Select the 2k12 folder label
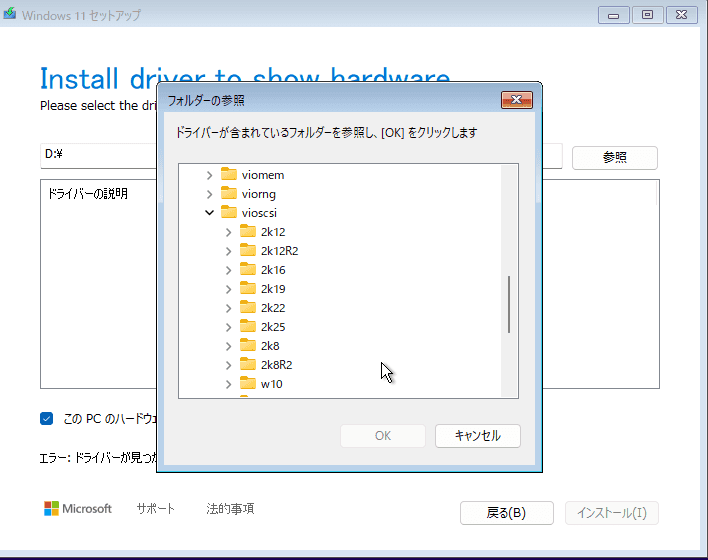This screenshot has width=708, height=560. [273, 232]
